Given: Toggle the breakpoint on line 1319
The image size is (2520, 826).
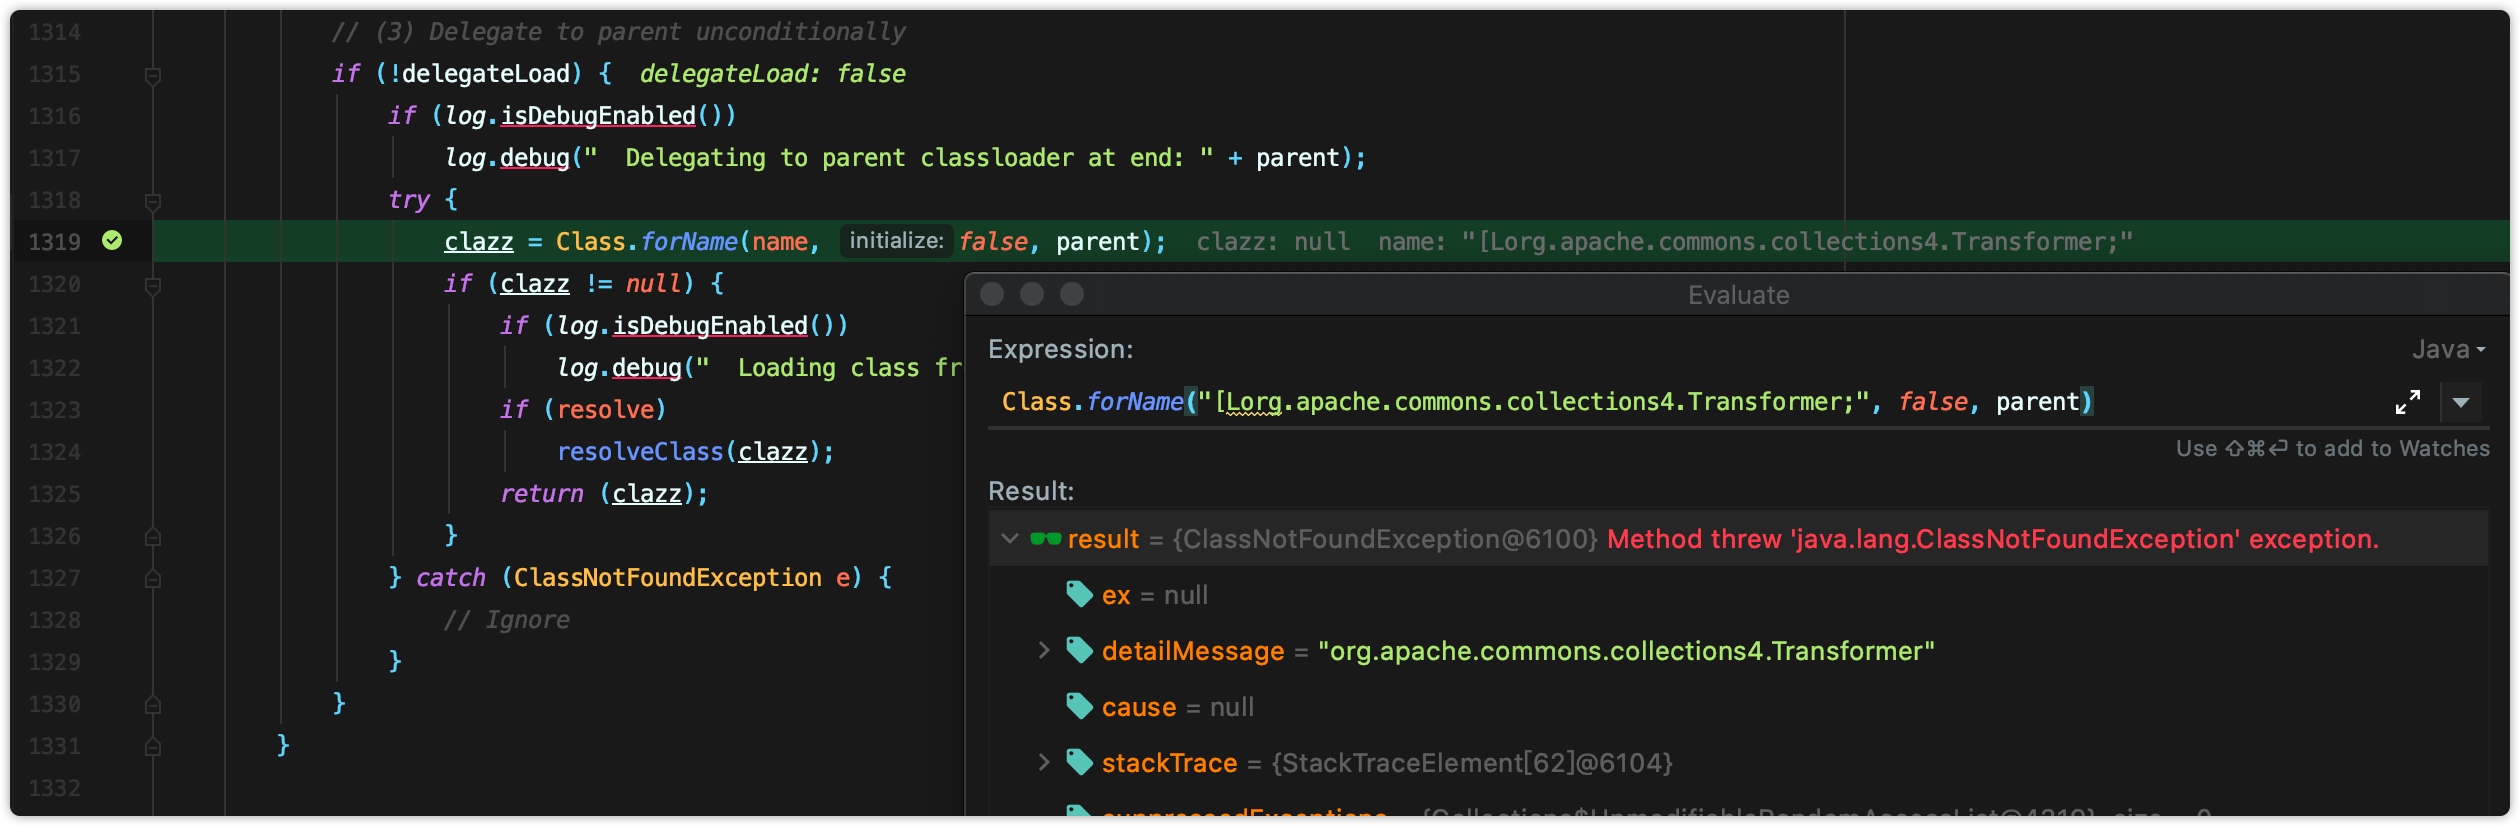Looking at the screenshot, I should 112,240.
